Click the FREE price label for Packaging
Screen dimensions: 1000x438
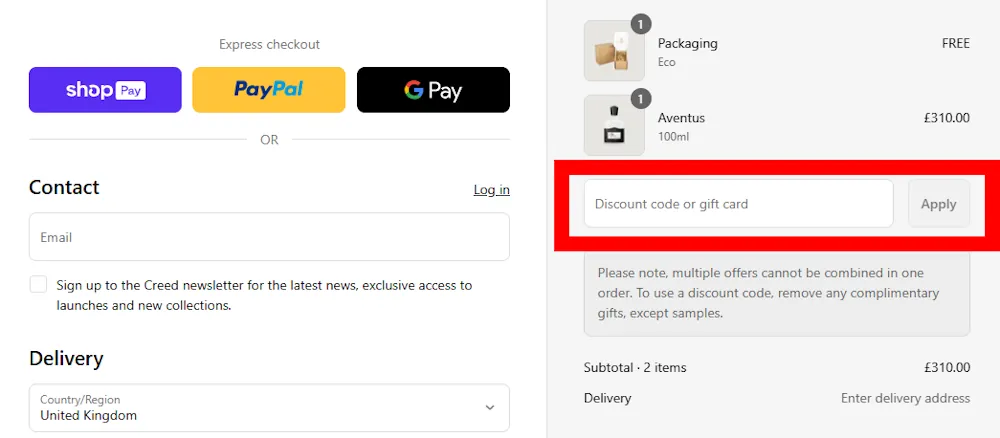point(955,44)
